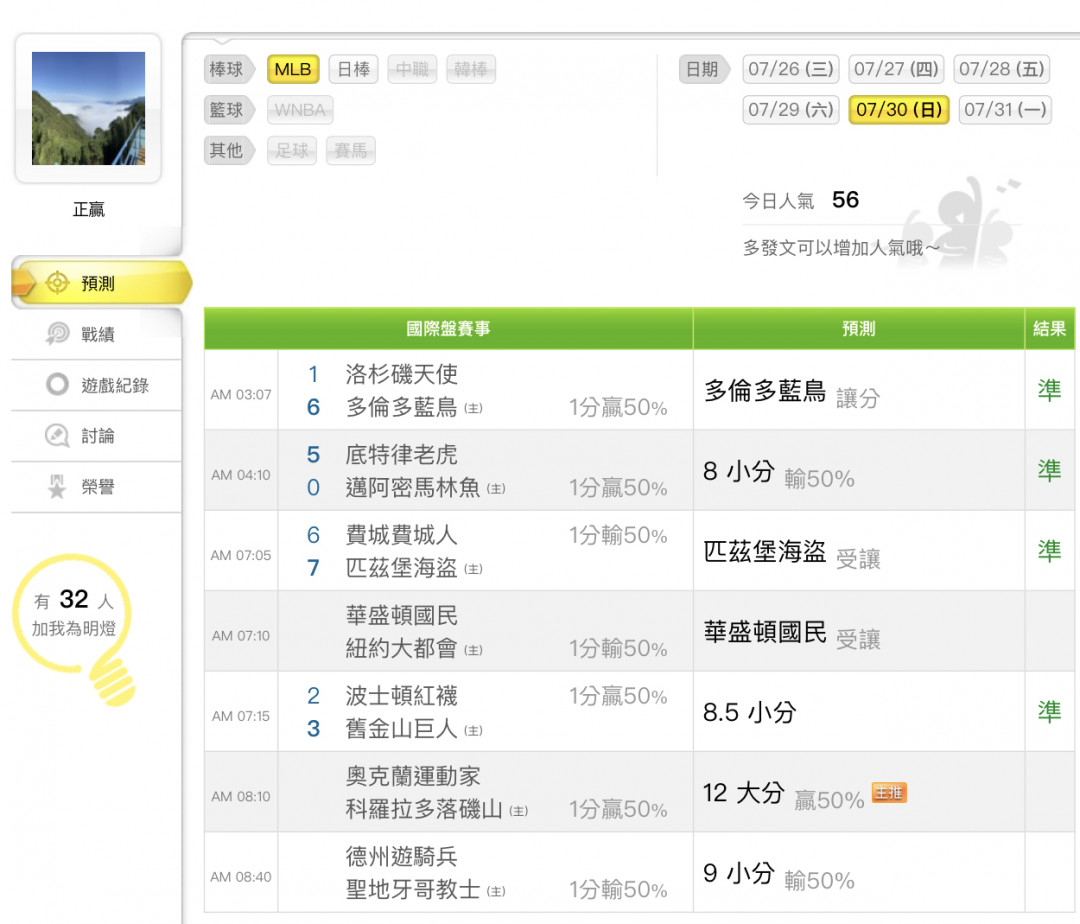Screen dimensions: 1080x924
Task: Click prediction 8 小分 輸50%
Action: pos(779,473)
